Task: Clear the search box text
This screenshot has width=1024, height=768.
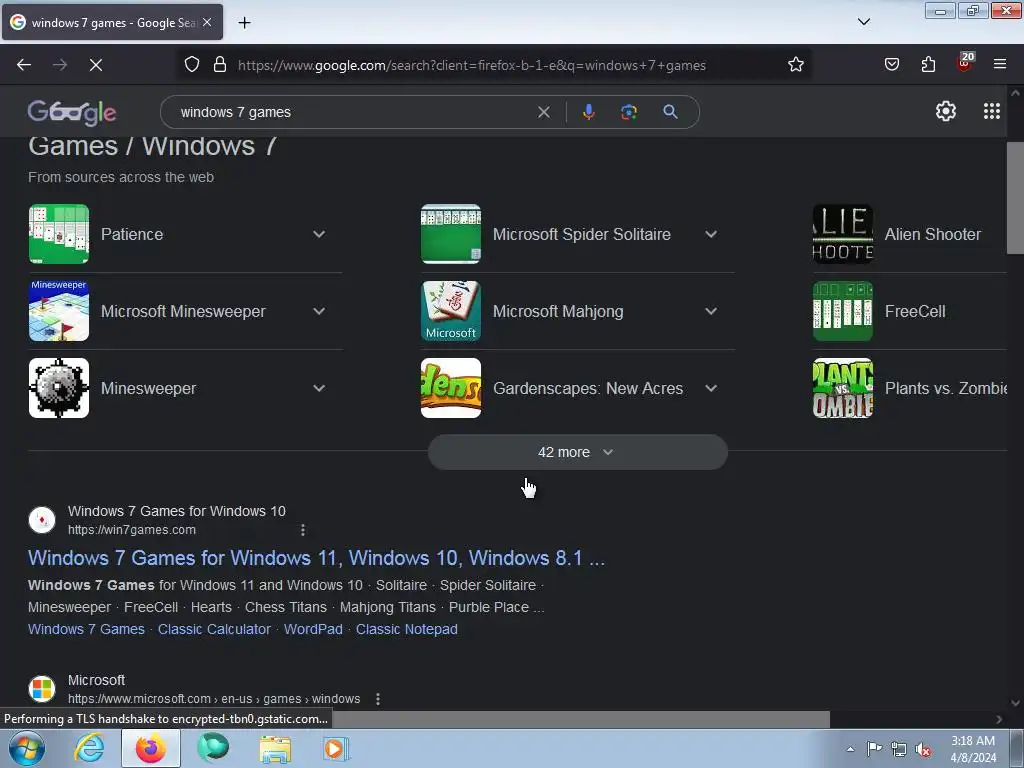Action: click(x=543, y=112)
